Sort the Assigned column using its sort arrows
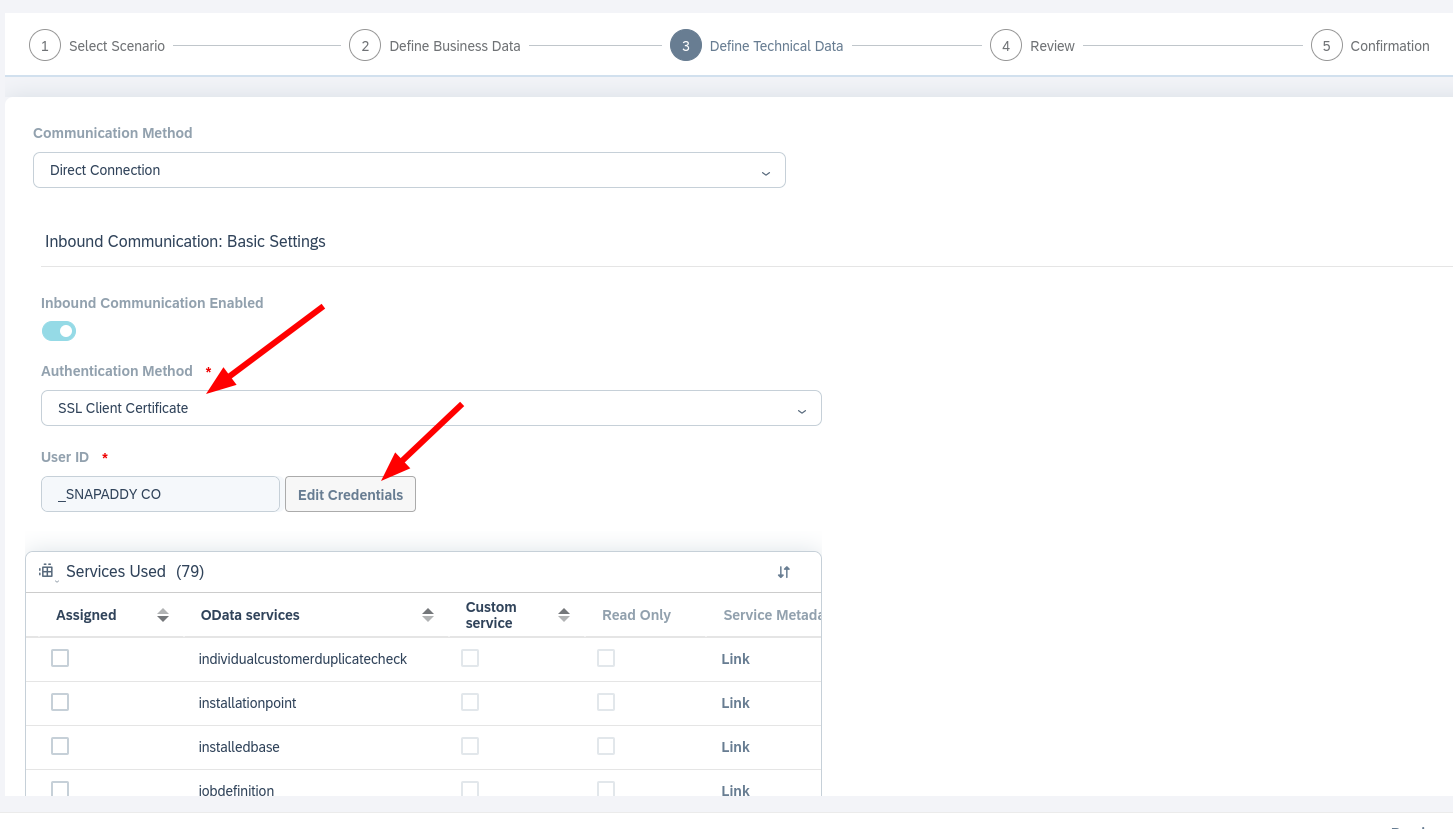 (x=161, y=614)
